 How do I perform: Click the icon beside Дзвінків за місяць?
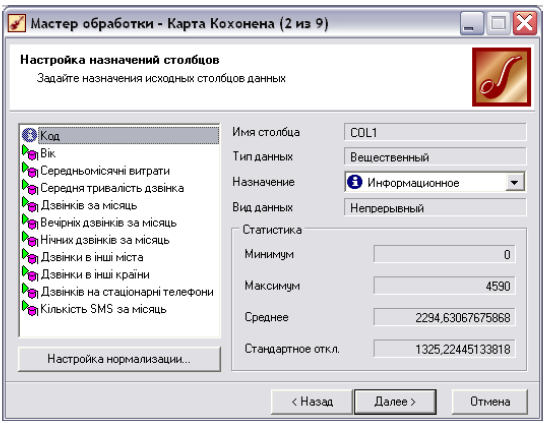point(30,205)
